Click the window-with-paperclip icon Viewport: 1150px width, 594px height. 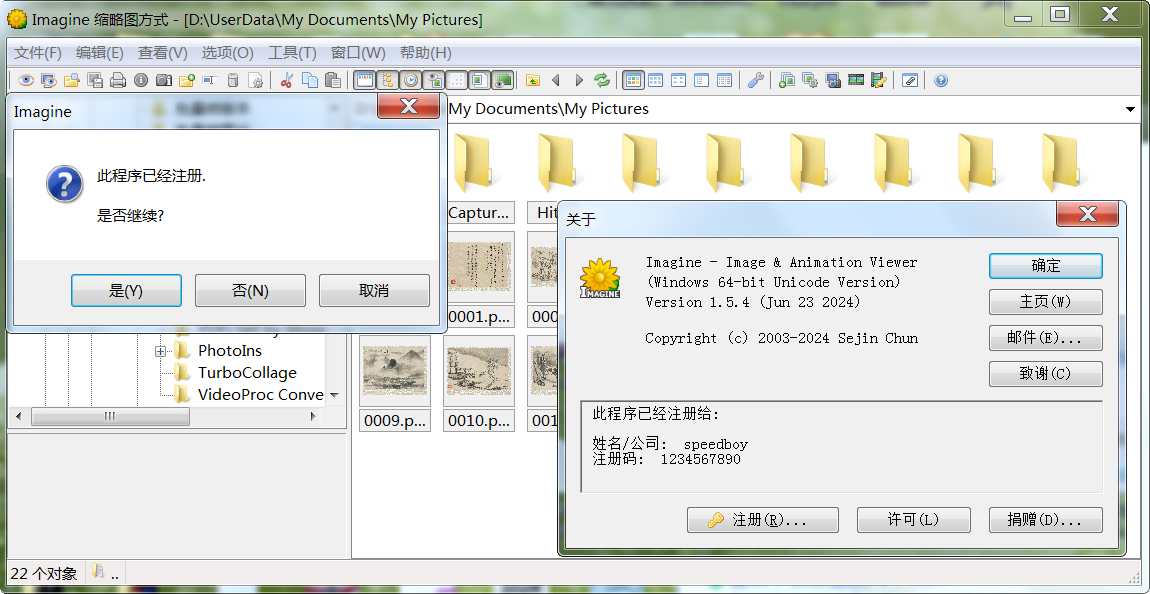[x=910, y=80]
